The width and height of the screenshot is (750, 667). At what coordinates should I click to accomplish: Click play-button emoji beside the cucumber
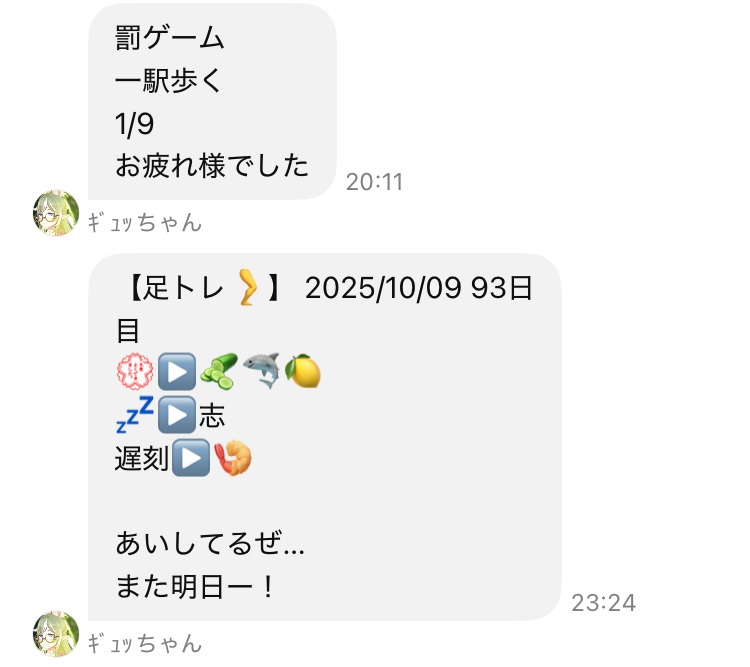[177, 372]
